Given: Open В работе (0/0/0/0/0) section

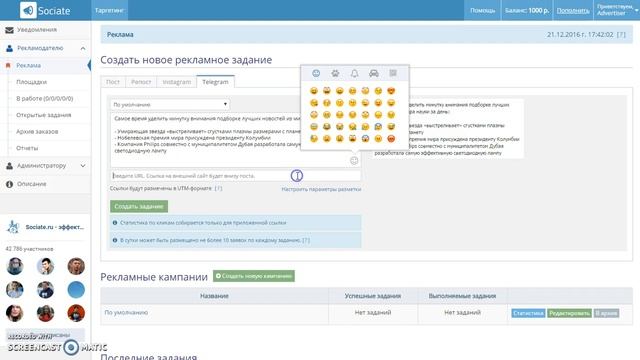Looking at the screenshot, I should pos(45,98).
